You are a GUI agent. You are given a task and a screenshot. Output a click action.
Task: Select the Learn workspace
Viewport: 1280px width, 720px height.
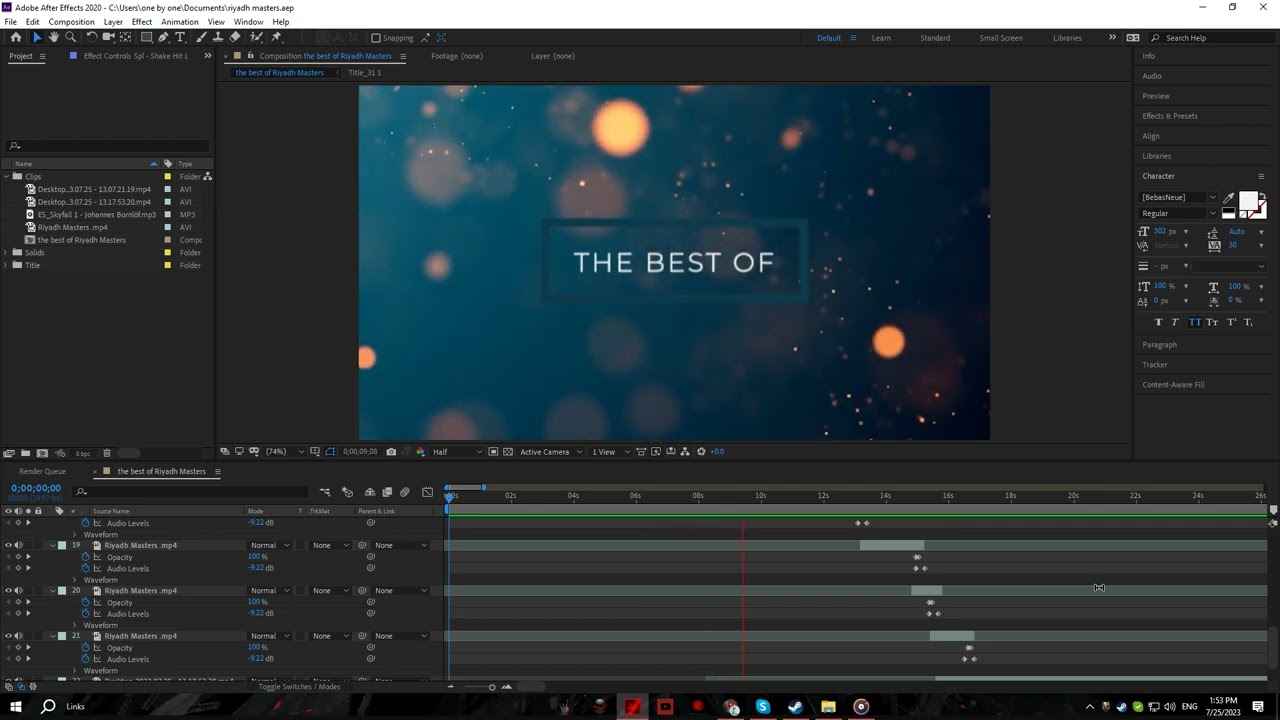[x=881, y=38]
